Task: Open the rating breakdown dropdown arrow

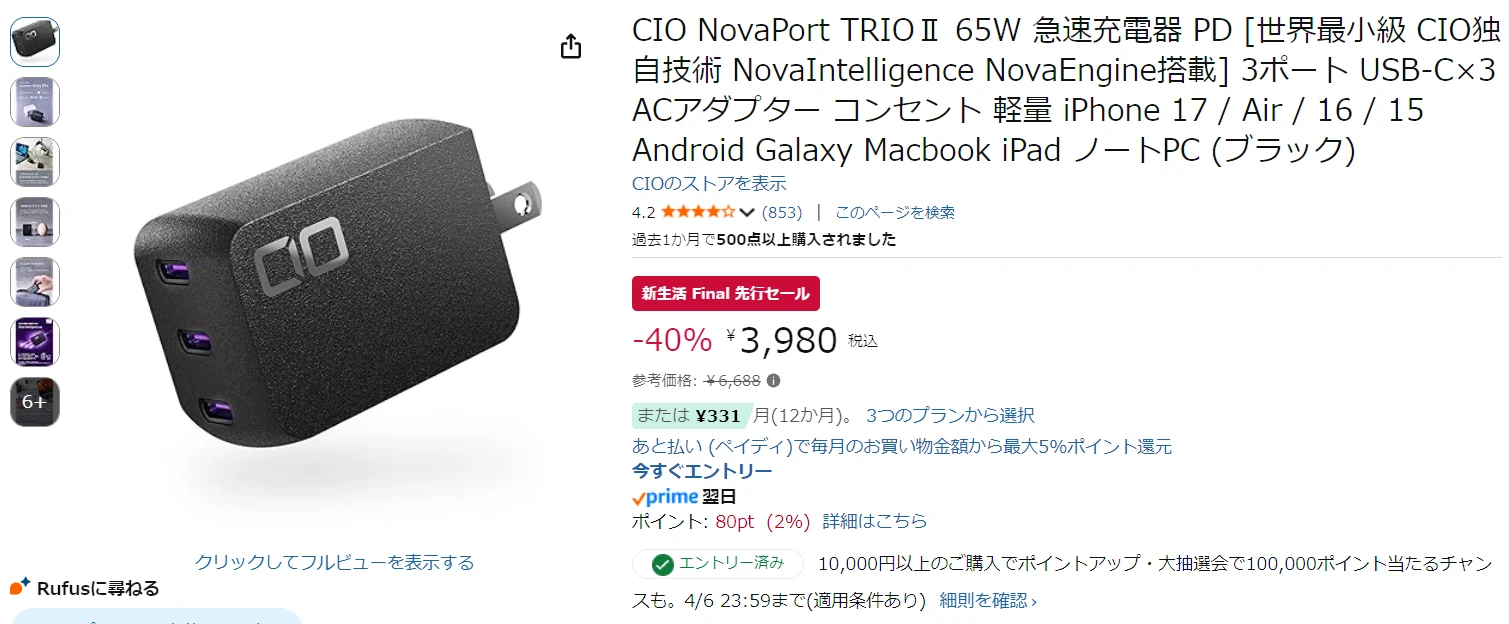Action: click(x=746, y=212)
